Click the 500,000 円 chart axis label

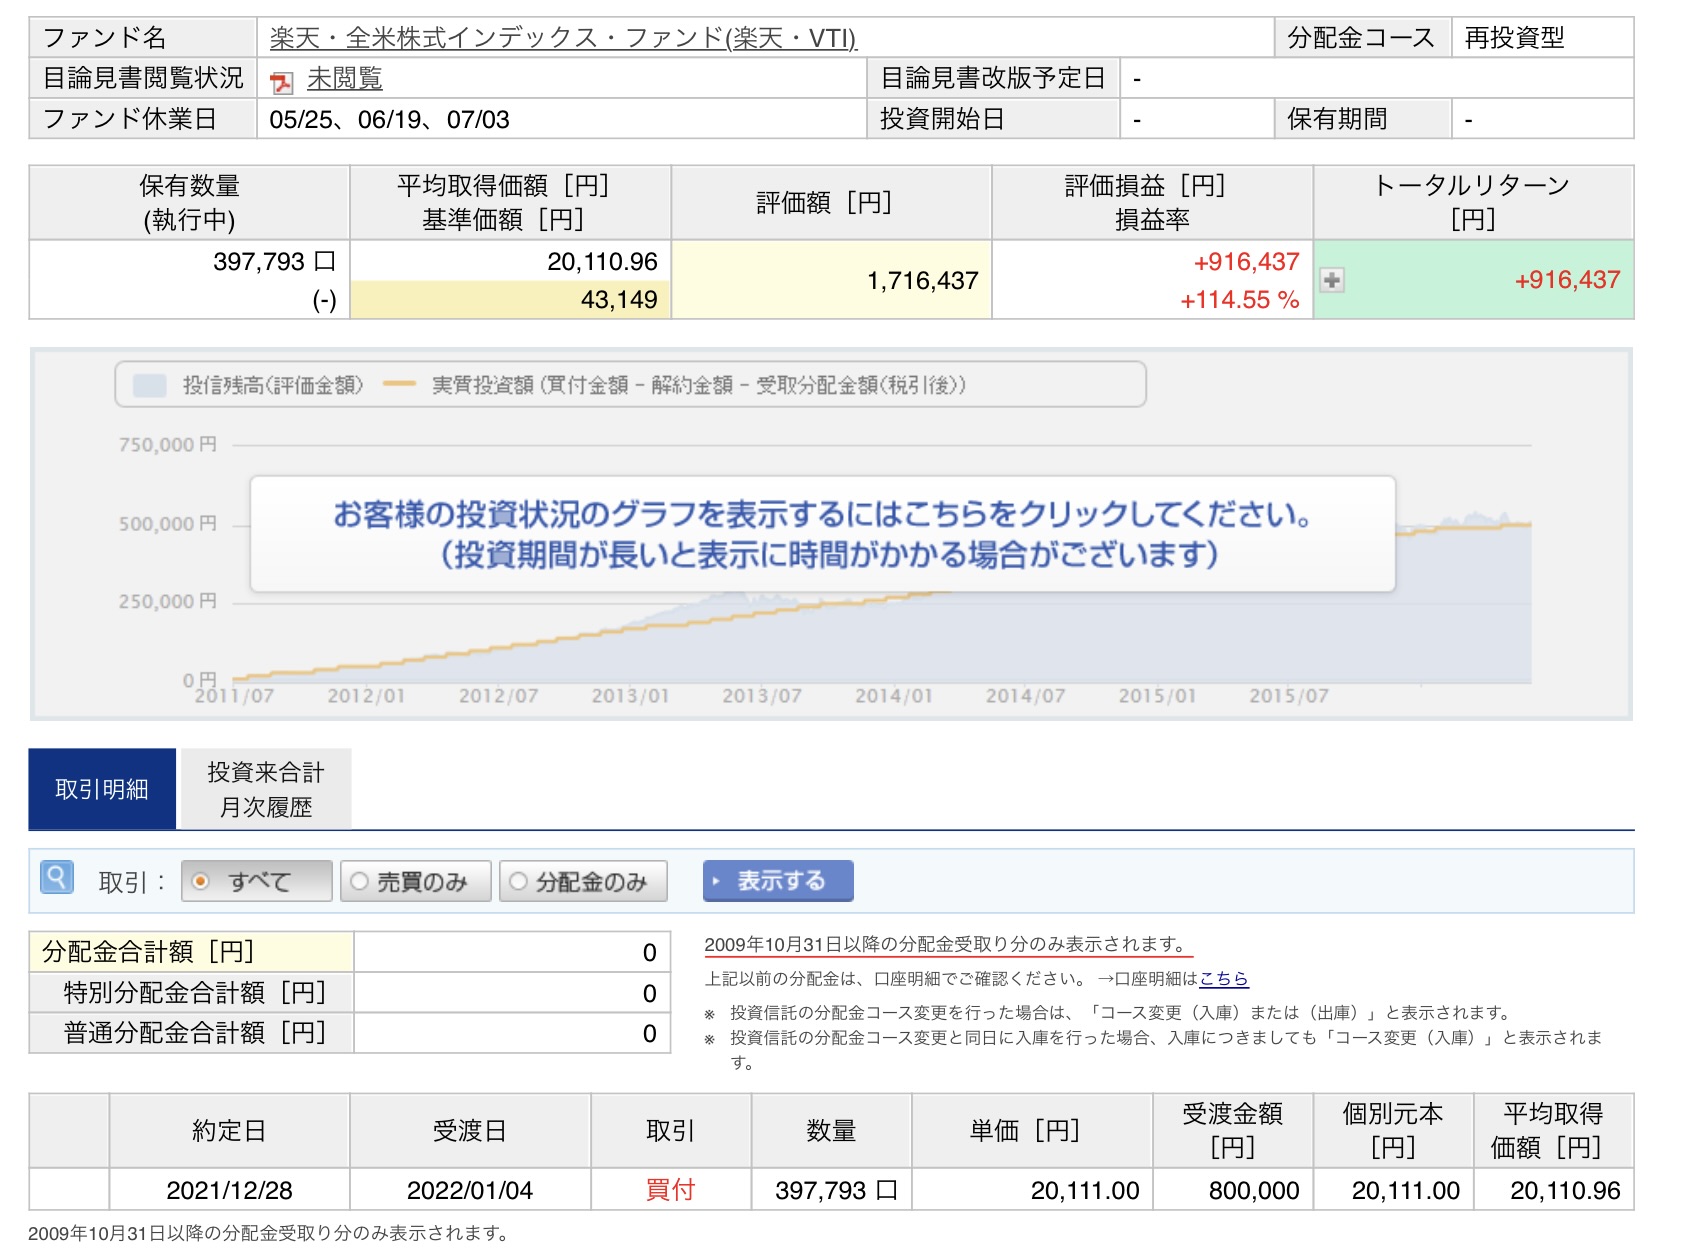(167, 523)
